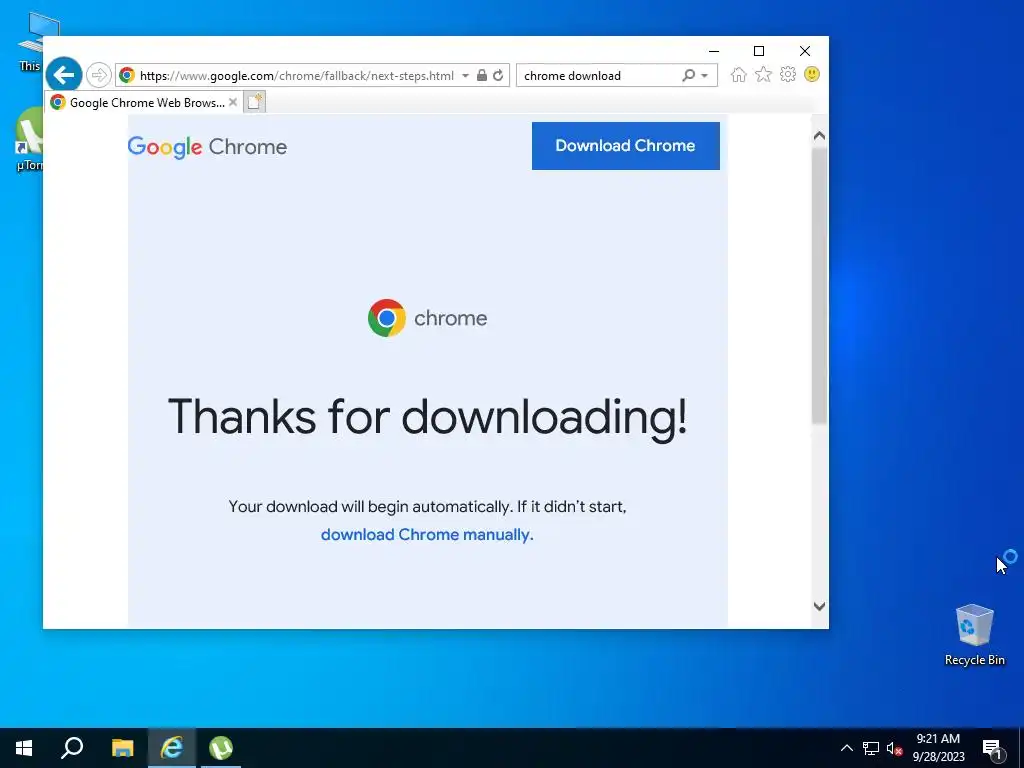Expand the search provider dropdown arrow
Image resolution: width=1024 pixels, height=768 pixels.
point(705,76)
